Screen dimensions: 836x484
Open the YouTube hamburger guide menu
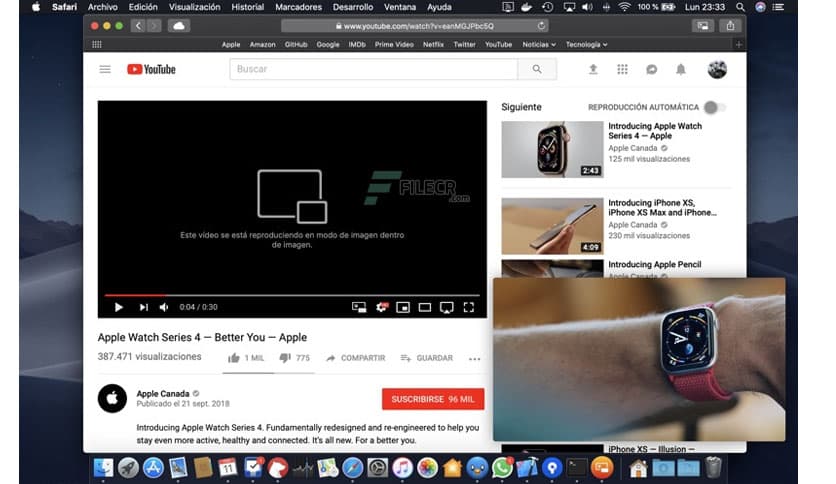pyautogui.click(x=105, y=69)
